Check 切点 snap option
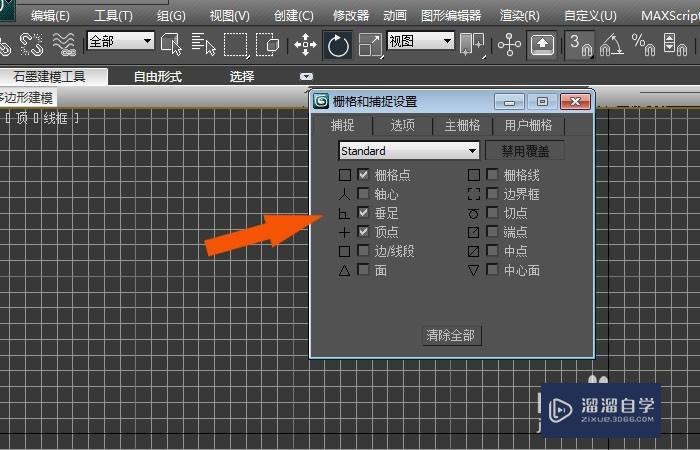Screen dimensions: 700x450 click(x=492, y=212)
